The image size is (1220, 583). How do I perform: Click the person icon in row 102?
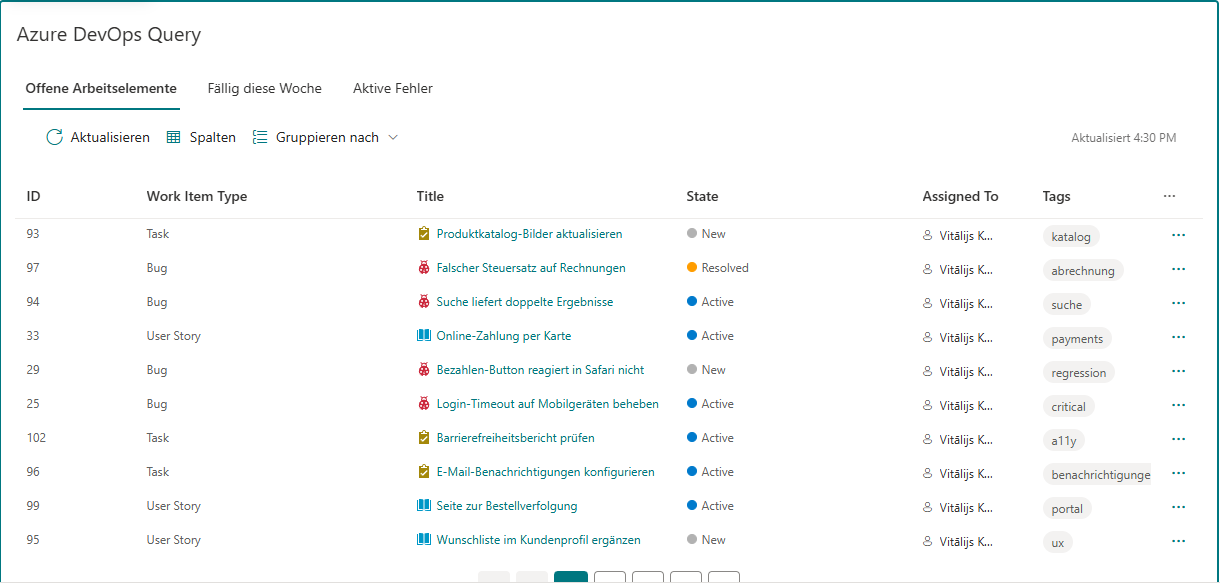(927, 440)
